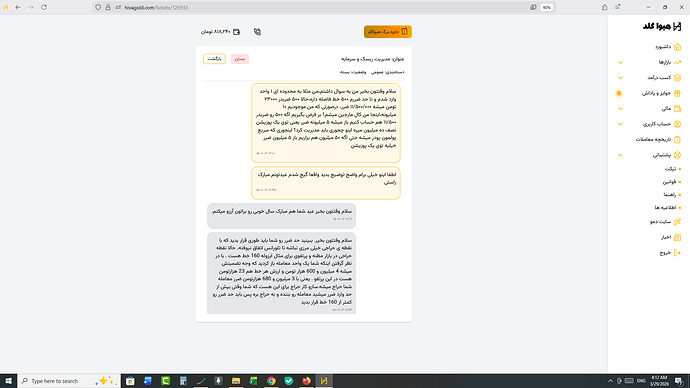
Task: Expand the مالی submenu chevron
Action: [x=620, y=109]
